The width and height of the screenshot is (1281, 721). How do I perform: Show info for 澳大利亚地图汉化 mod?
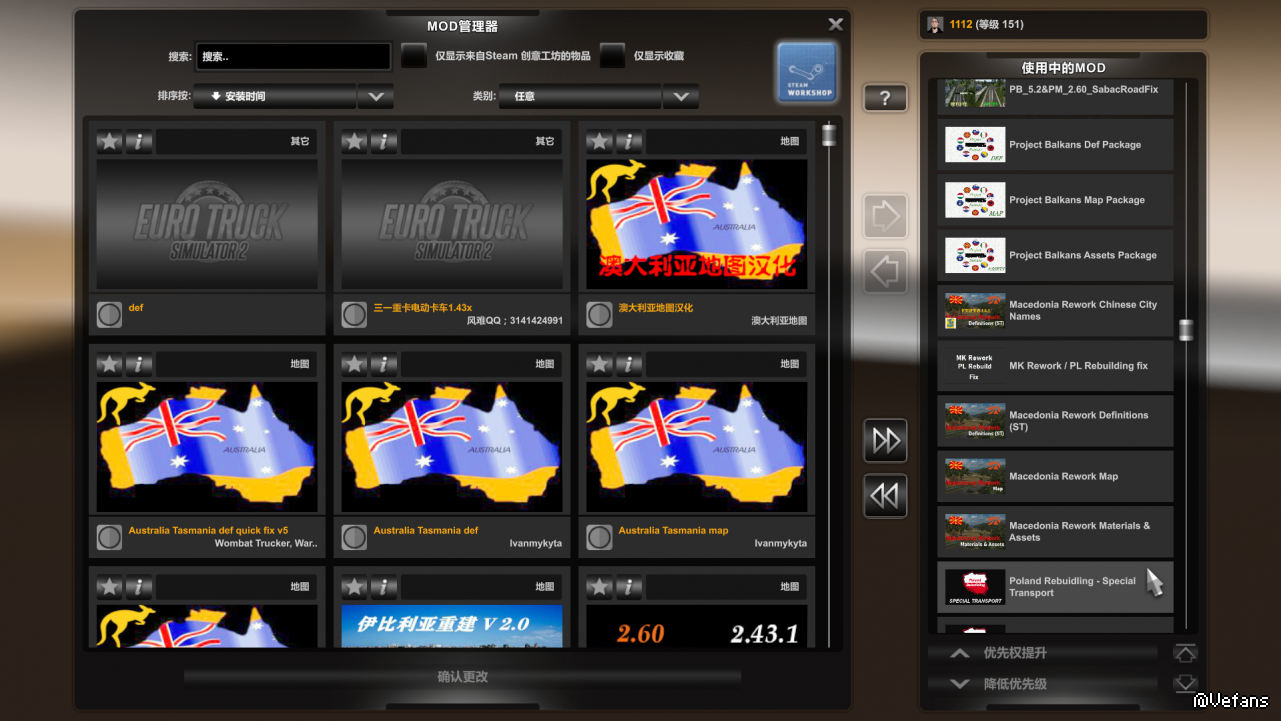point(629,141)
